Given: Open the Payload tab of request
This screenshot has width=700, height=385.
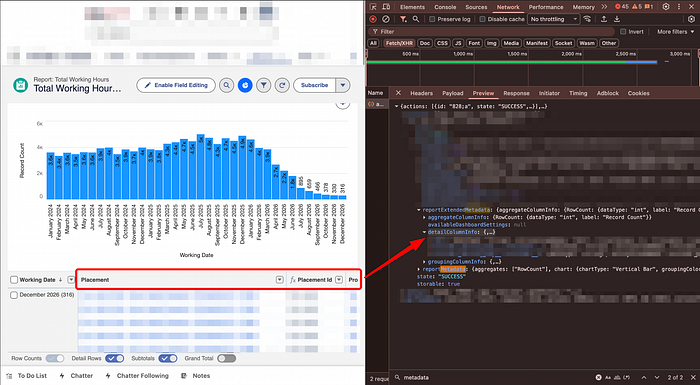Looking at the screenshot, I should tap(453, 93).
